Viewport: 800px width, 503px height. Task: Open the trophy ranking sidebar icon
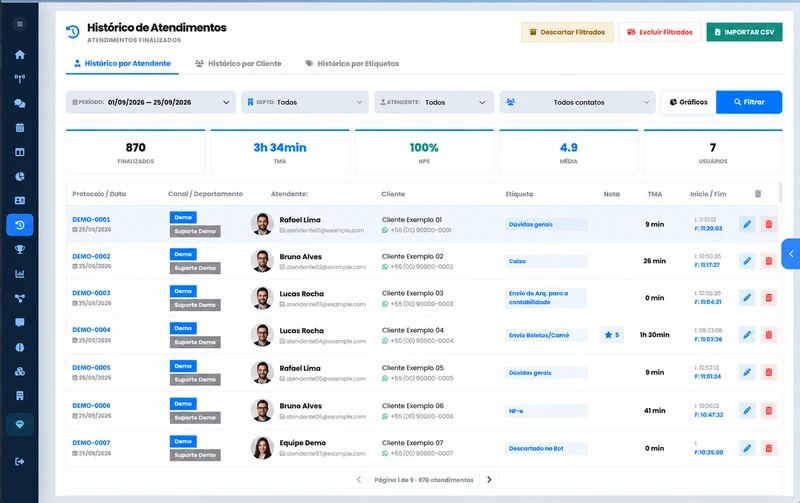coord(19,249)
